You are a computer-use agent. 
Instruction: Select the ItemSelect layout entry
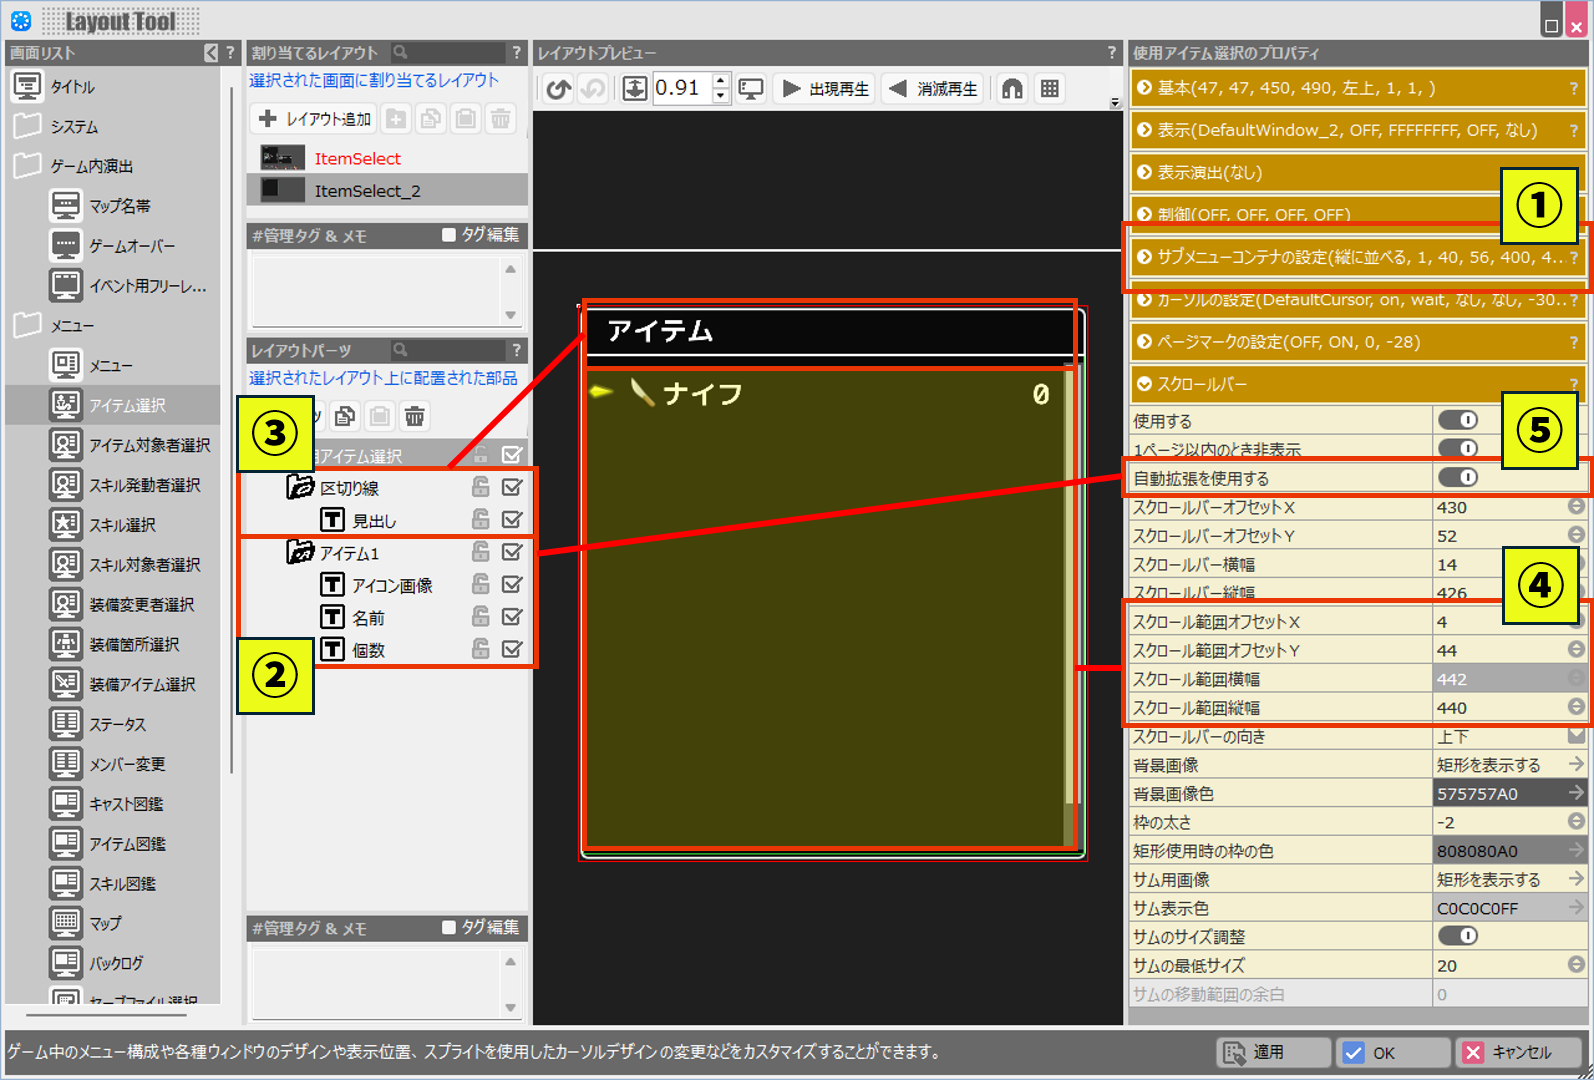357,158
